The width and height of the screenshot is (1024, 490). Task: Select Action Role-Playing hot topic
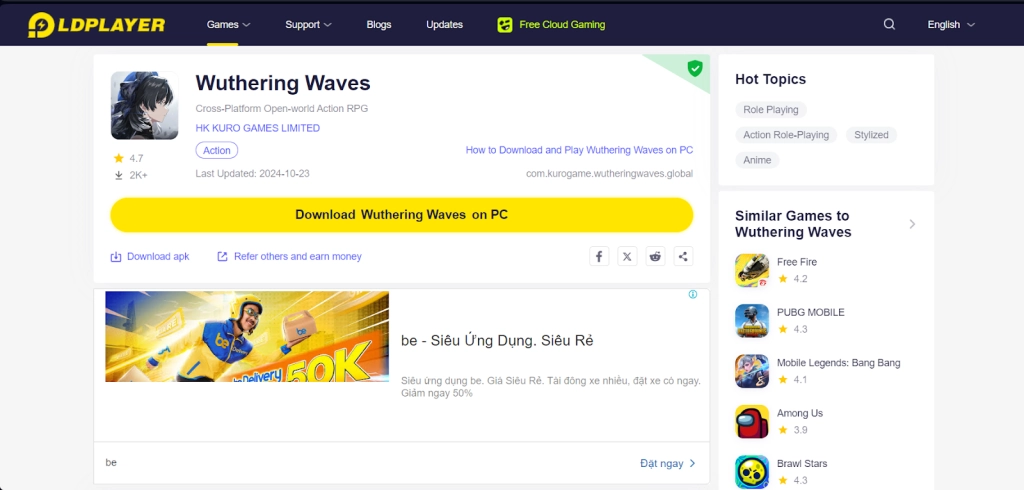(x=786, y=135)
